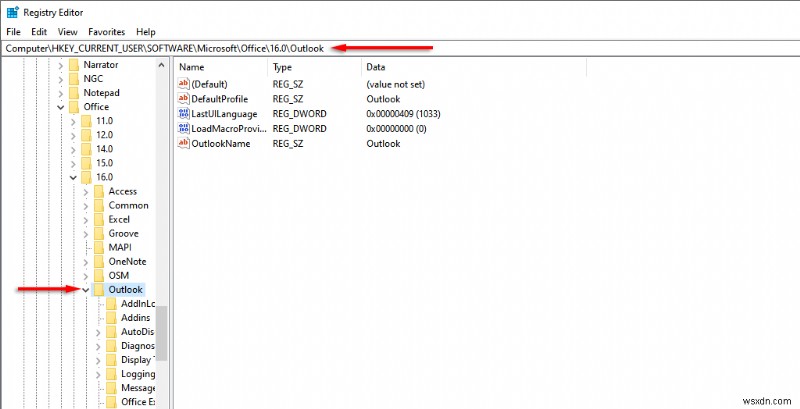Expand the NGC key
This screenshot has height=409, width=800.
pos(61,79)
